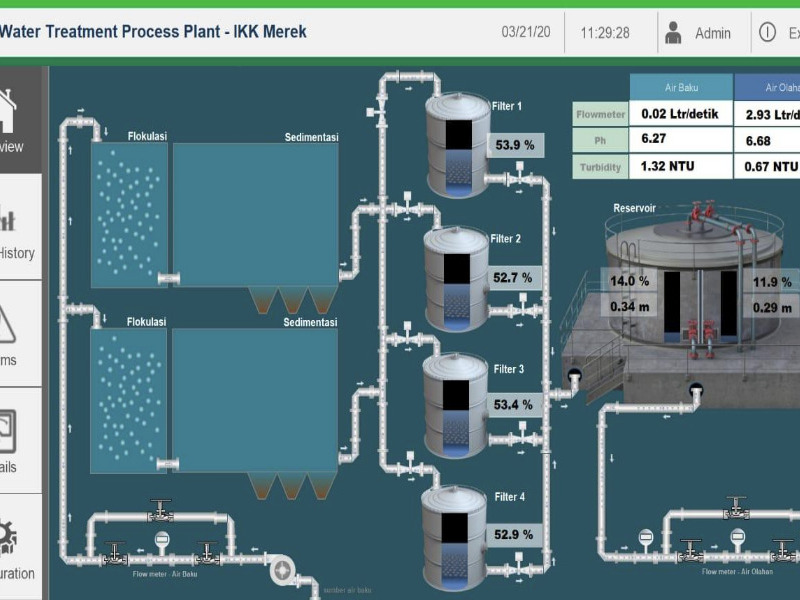The height and width of the screenshot is (600, 800).
Task: Open the Details sidebar icon
Action: pos(6,430)
